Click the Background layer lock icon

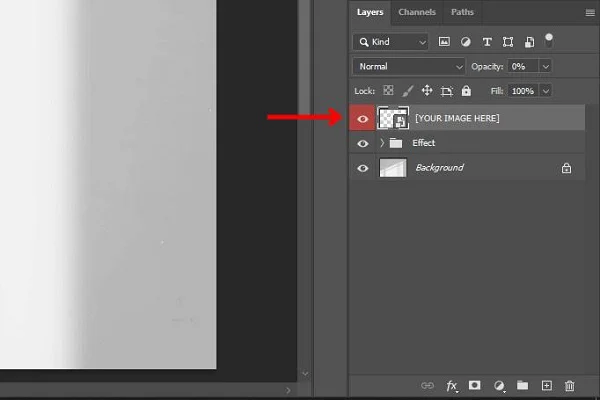pyautogui.click(x=566, y=168)
